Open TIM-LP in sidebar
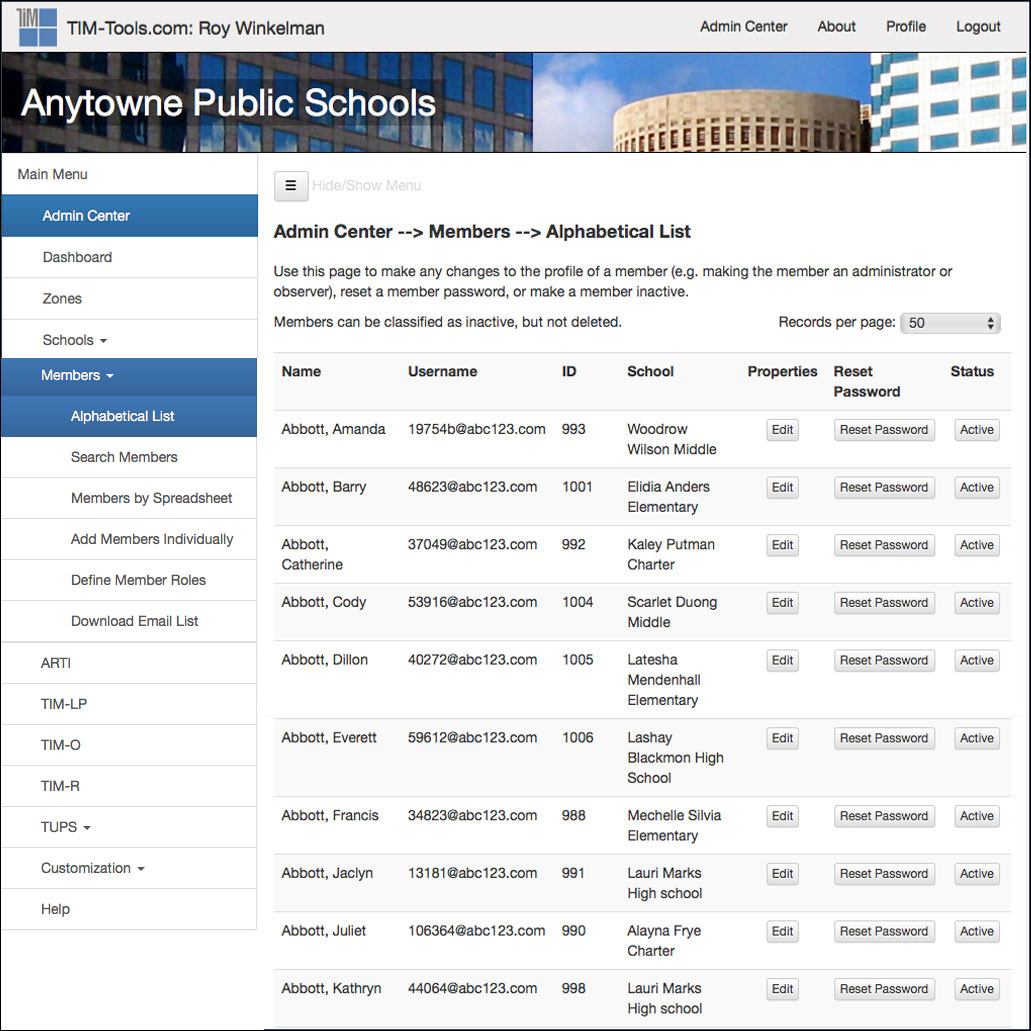Viewport: 1031px width, 1031px height. pos(130,704)
